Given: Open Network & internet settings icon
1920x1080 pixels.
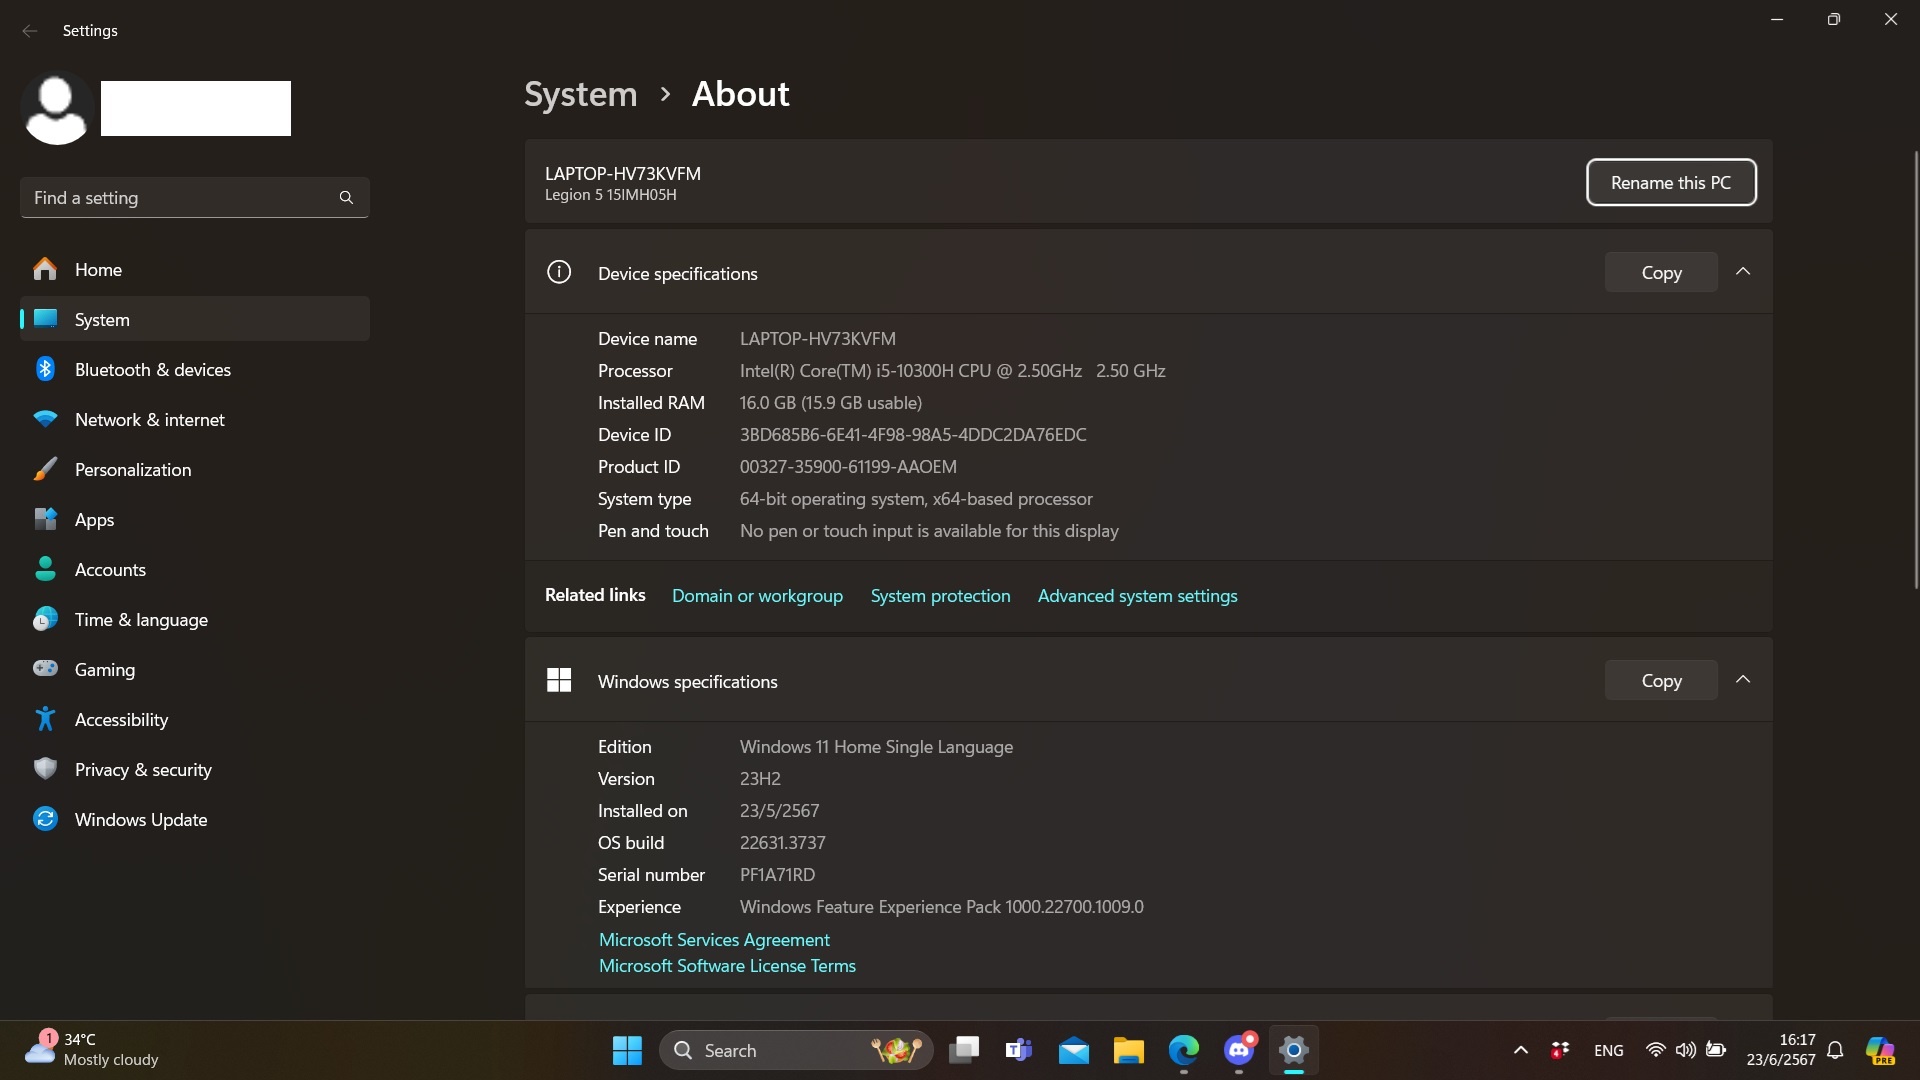Looking at the screenshot, I should 45,419.
